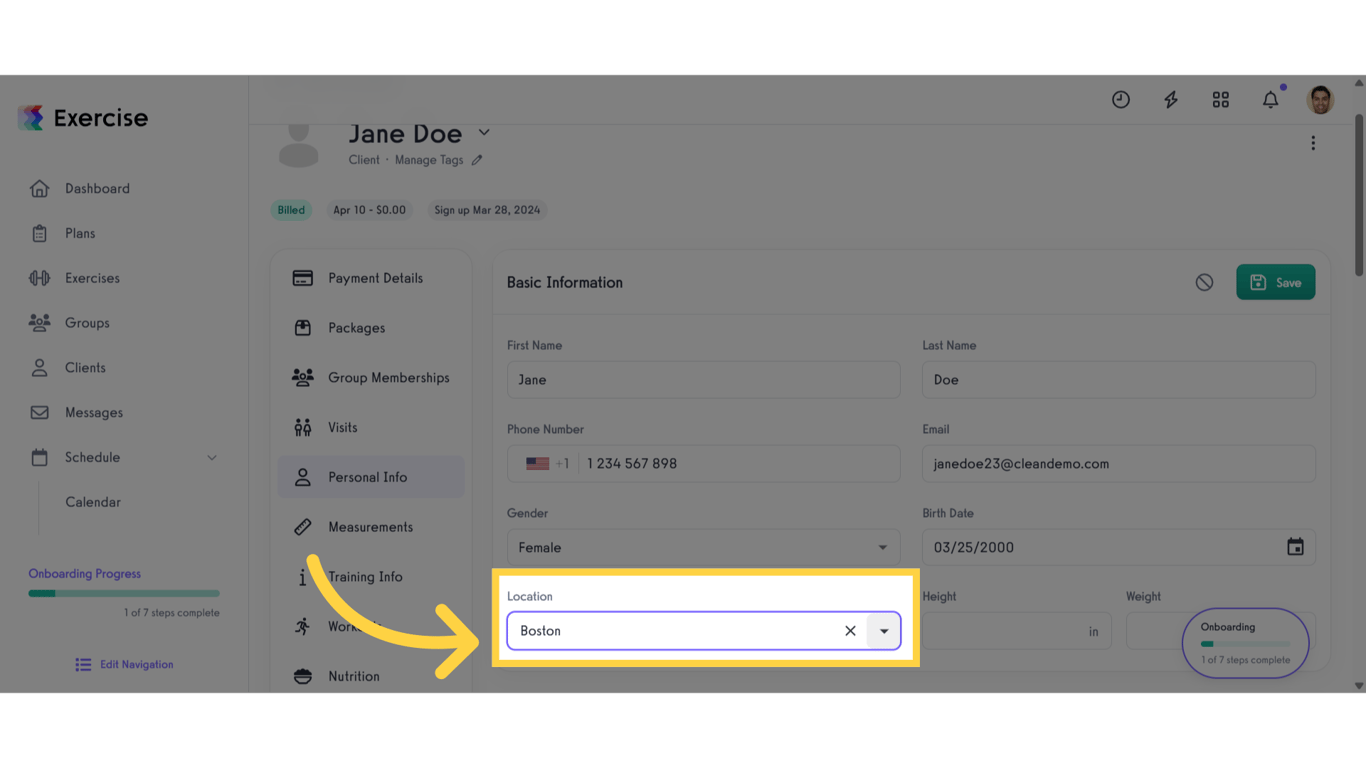The image size is (1366, 768).
Task: Click the sidebar onboarding progress bar
Action: coord(124,594)
